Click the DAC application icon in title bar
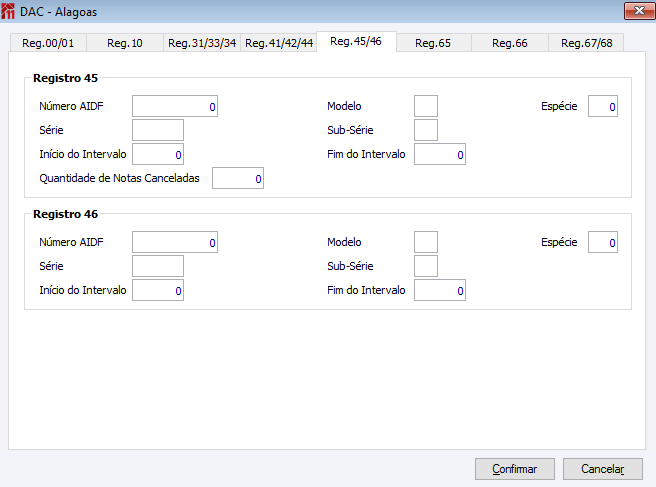This screenshot has height=487, width=656. [9, 10]
